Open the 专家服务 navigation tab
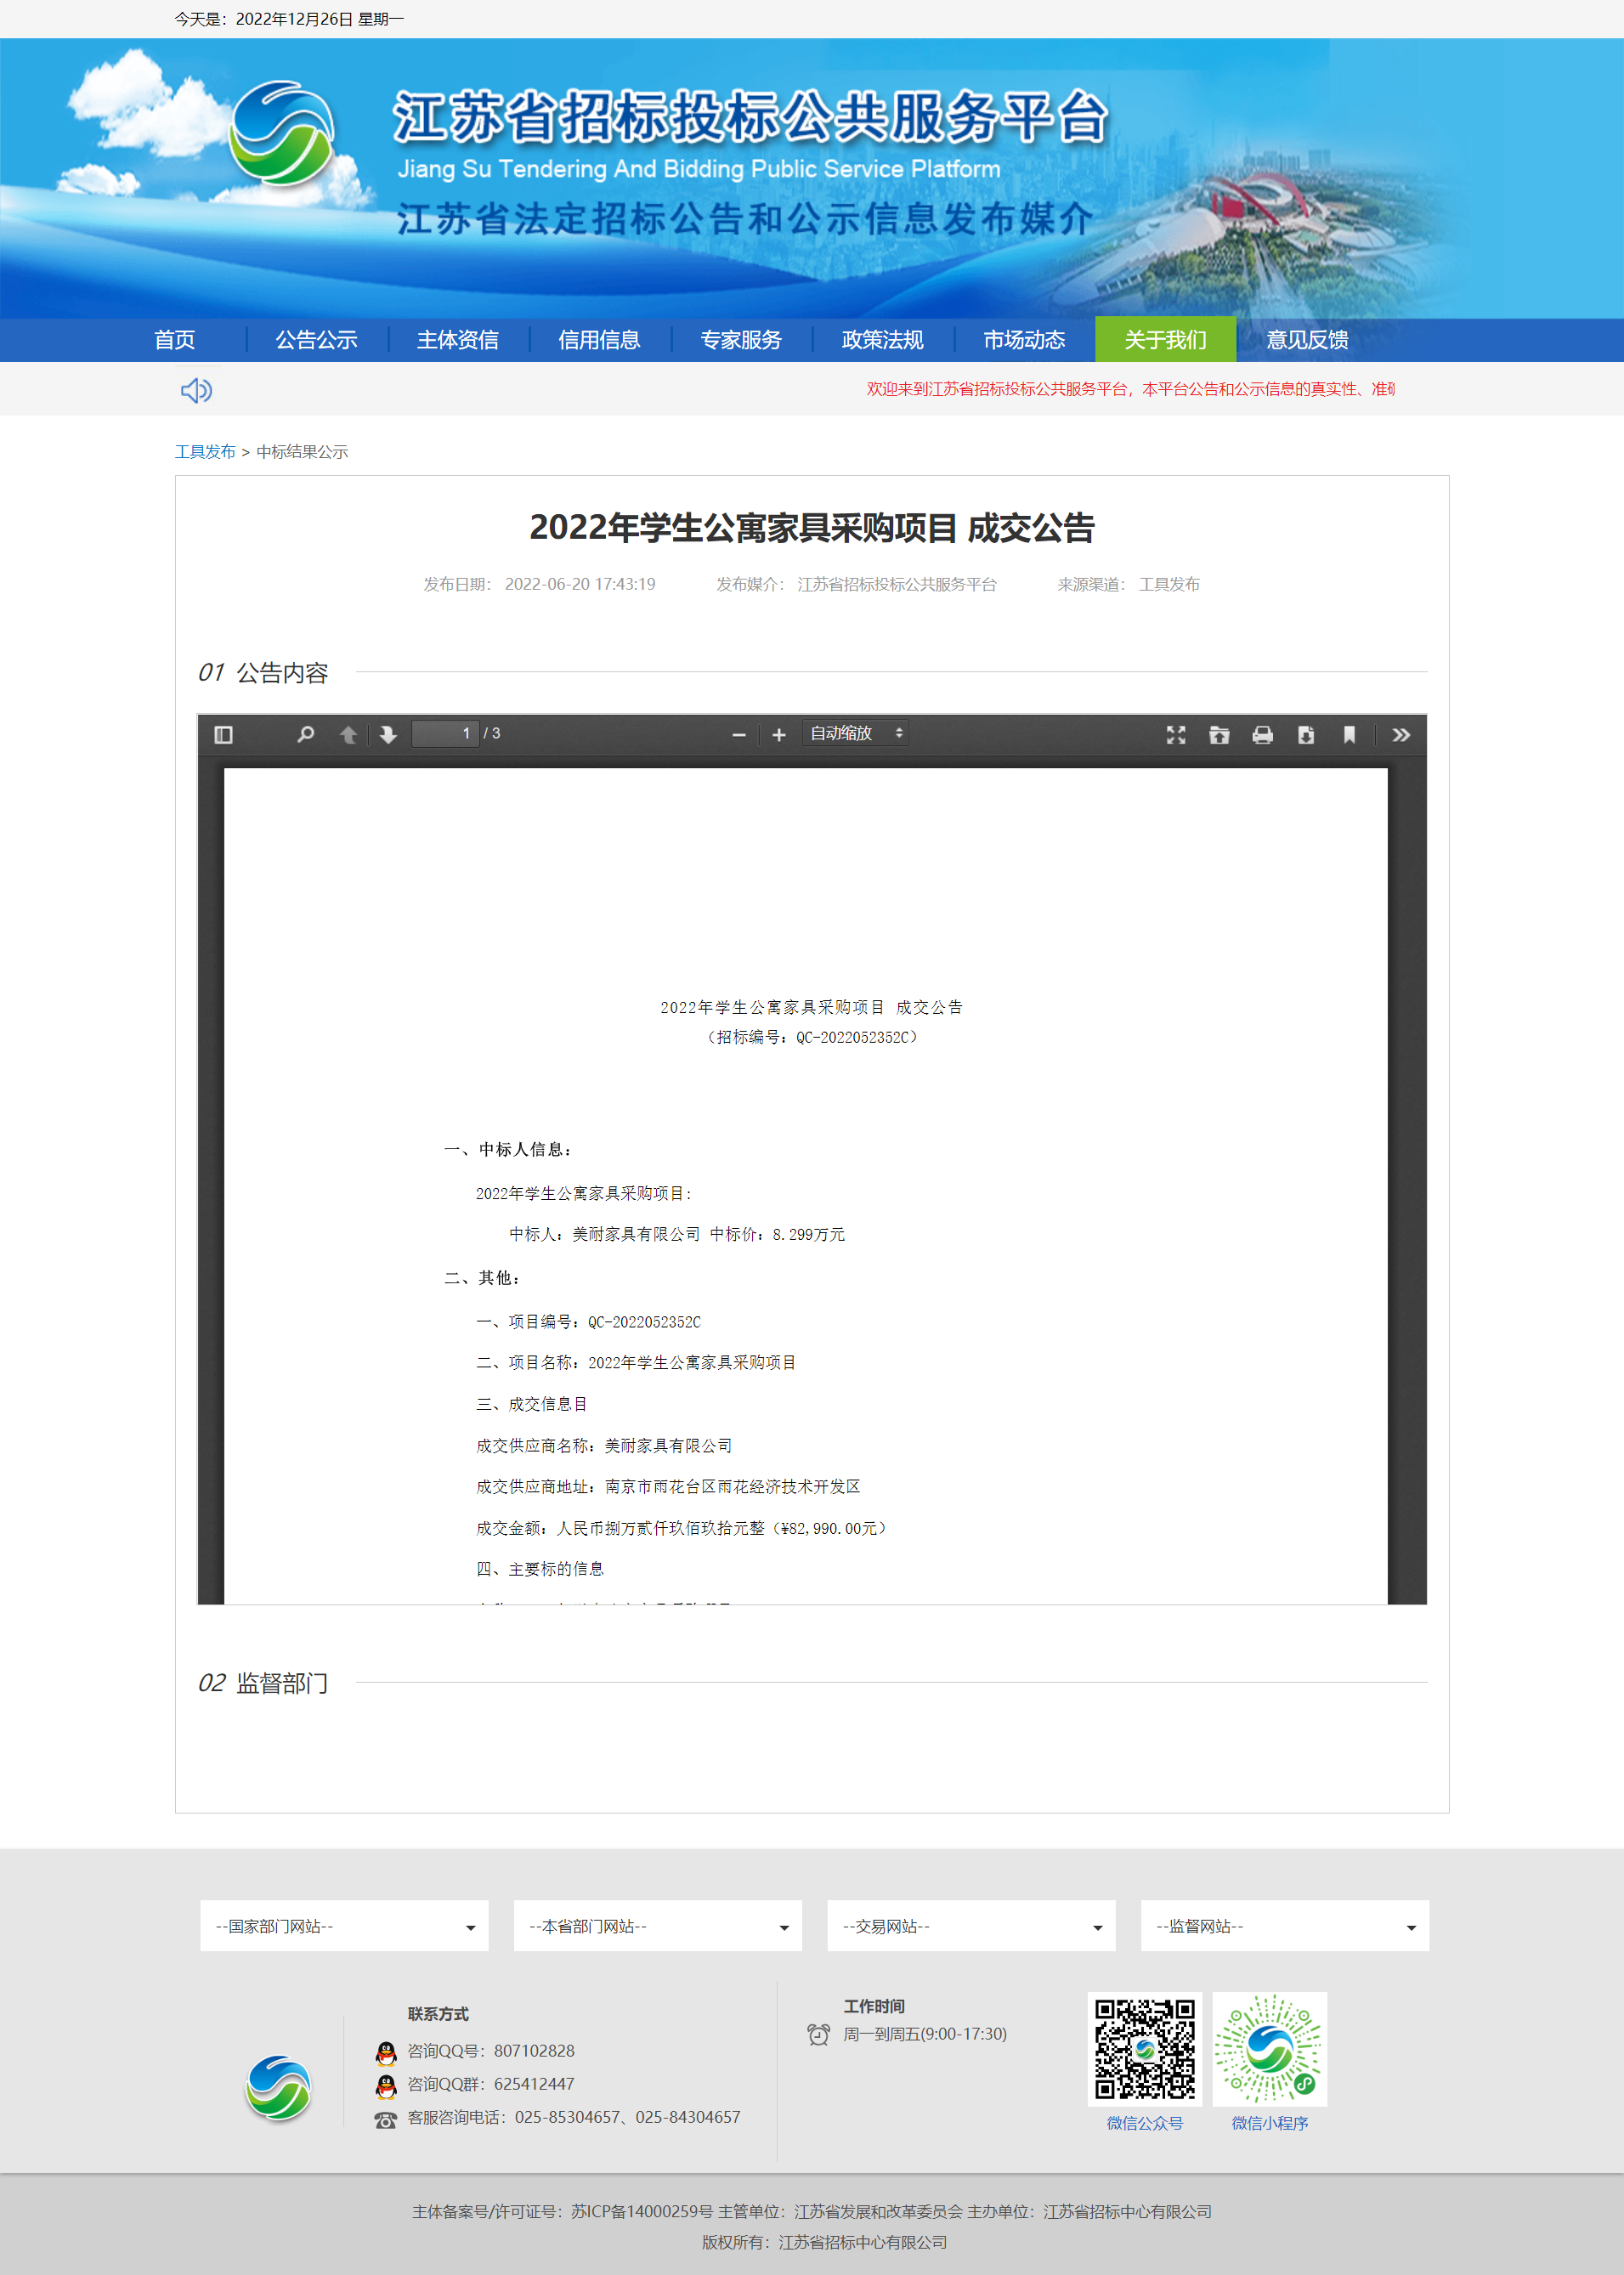 point(741,340)
